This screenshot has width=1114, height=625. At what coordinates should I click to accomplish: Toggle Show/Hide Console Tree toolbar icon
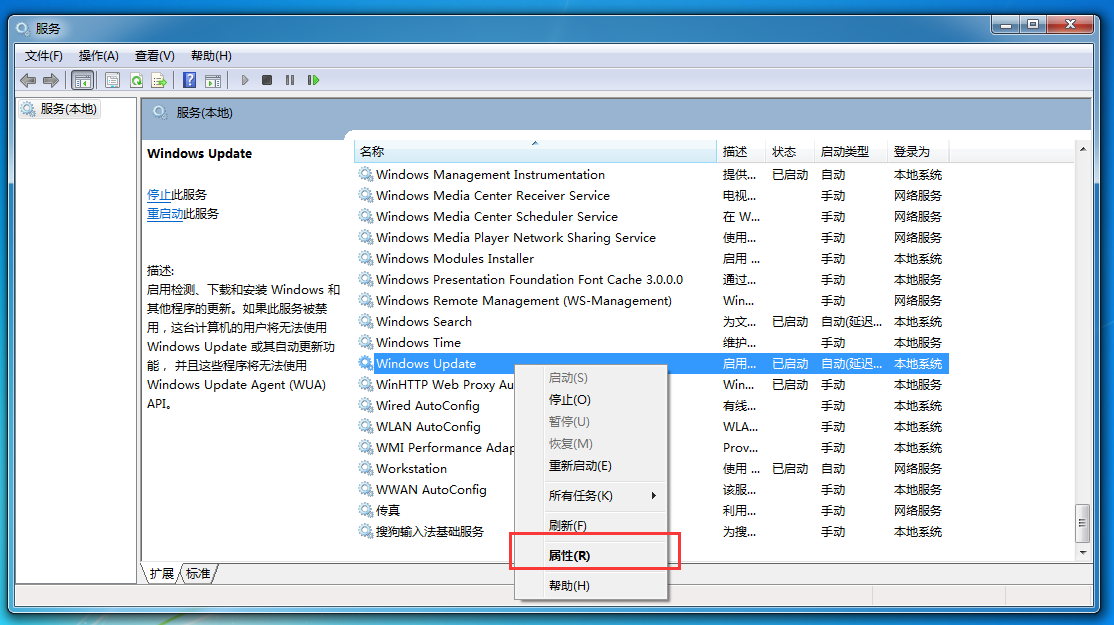click(83, 80)
